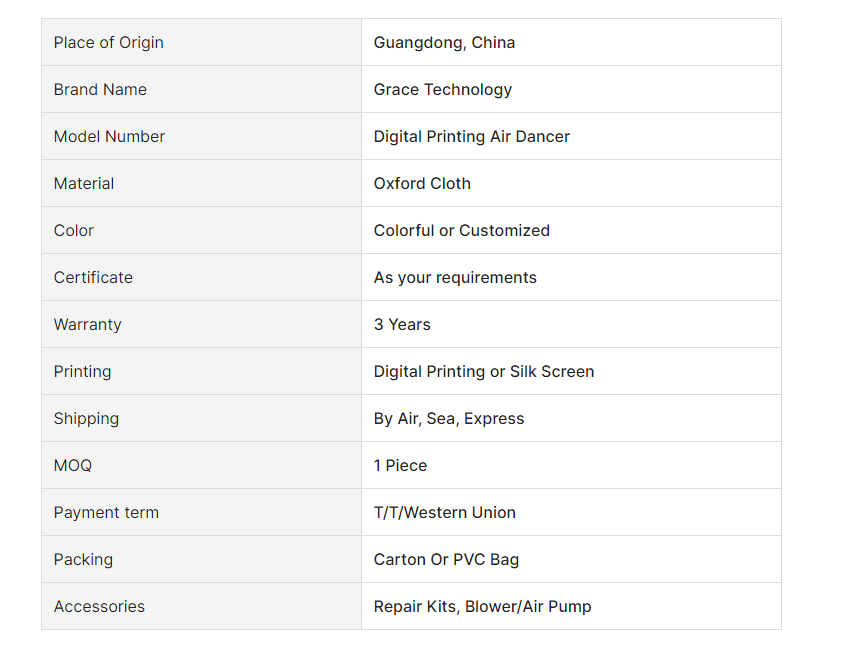The height and width of the screenshot is (651, 841).
Task: Select Repair Kits, Blower/Air Pump text
Action: click(483, 606)
